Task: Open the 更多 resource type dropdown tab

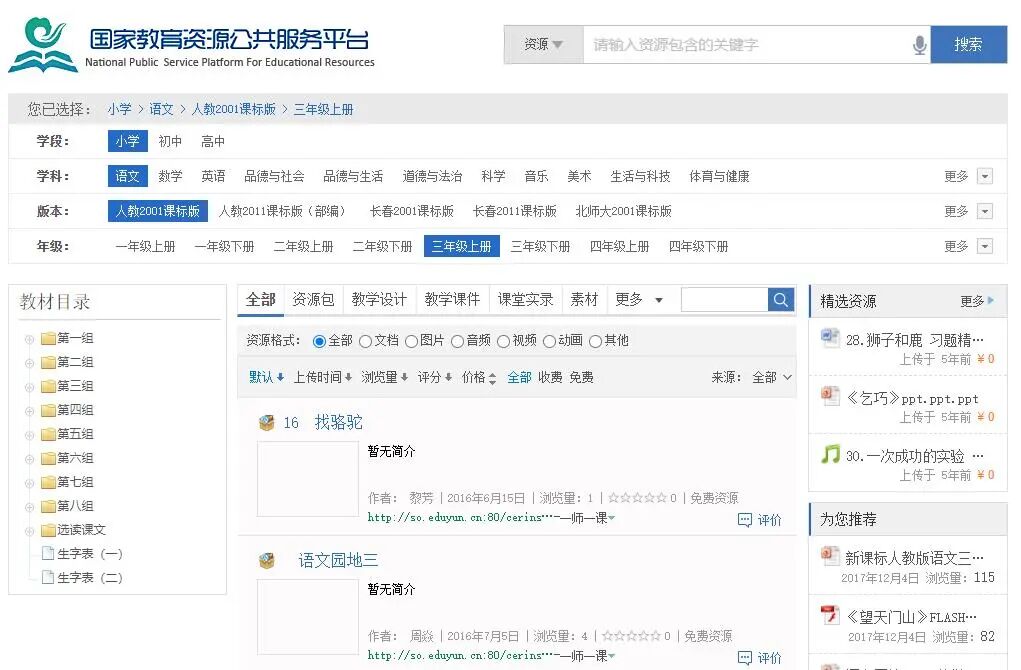Action: 639,300
